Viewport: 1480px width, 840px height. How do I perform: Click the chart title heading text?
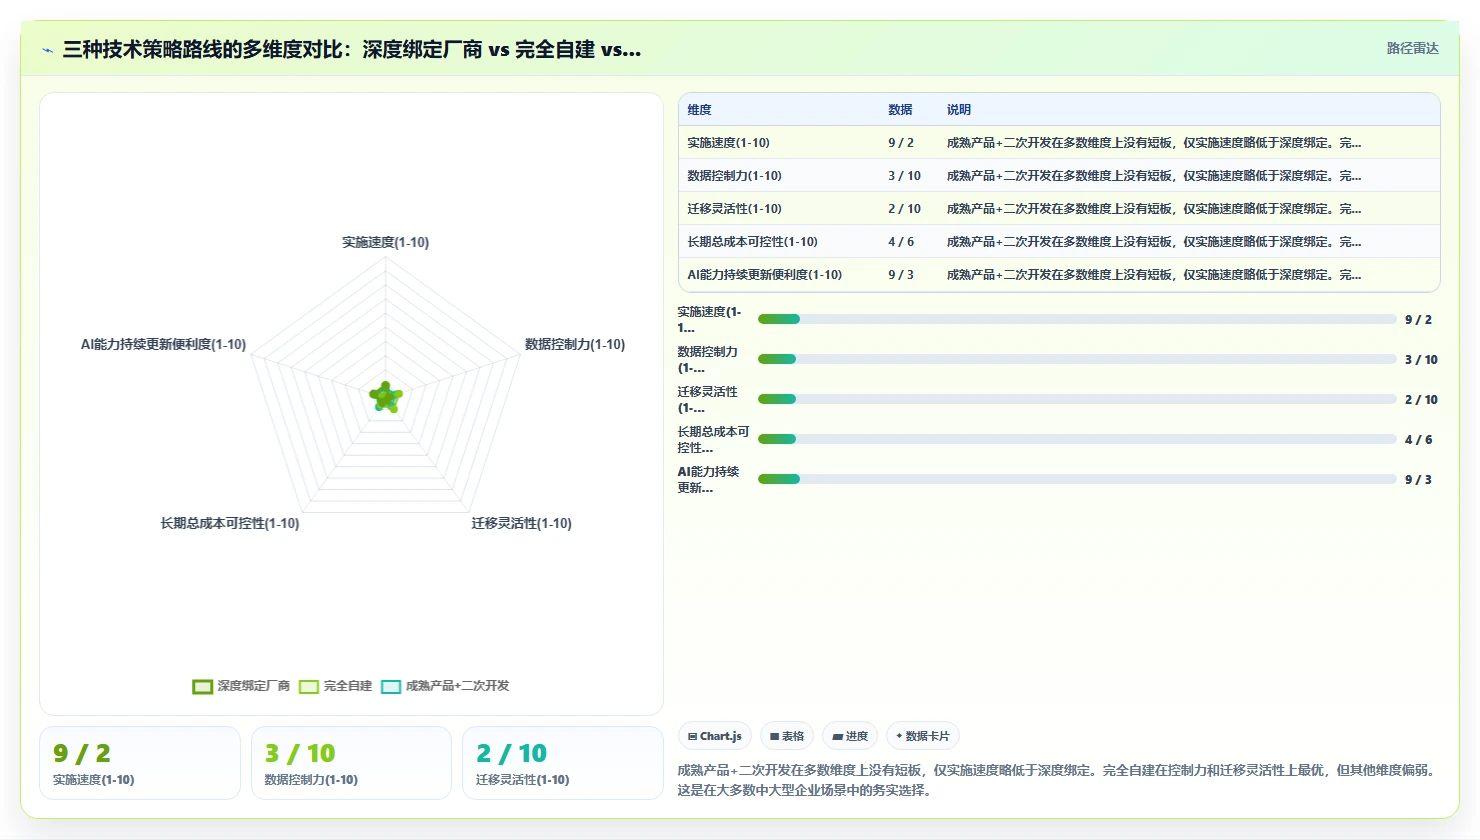(352, 49)
